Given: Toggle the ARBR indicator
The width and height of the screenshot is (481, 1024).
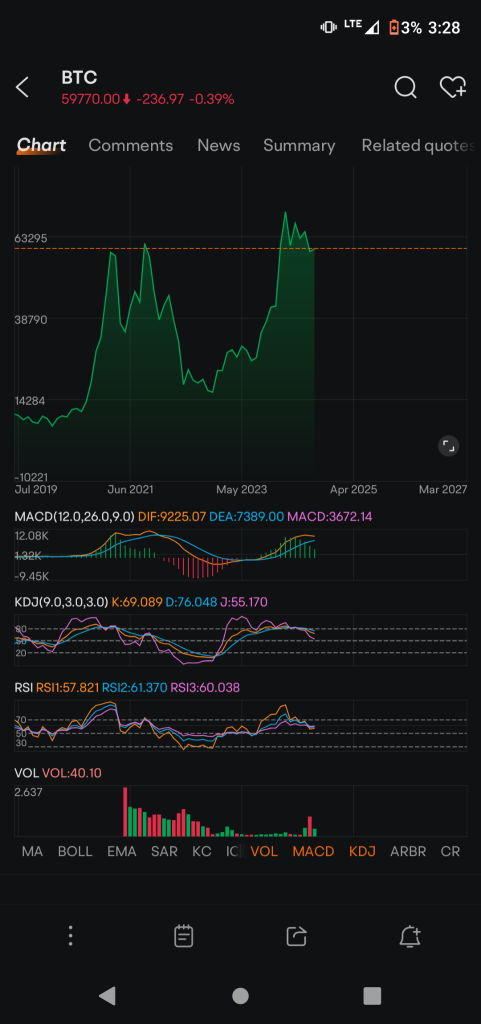Looking at the screenshot, I should pos(408,852).
